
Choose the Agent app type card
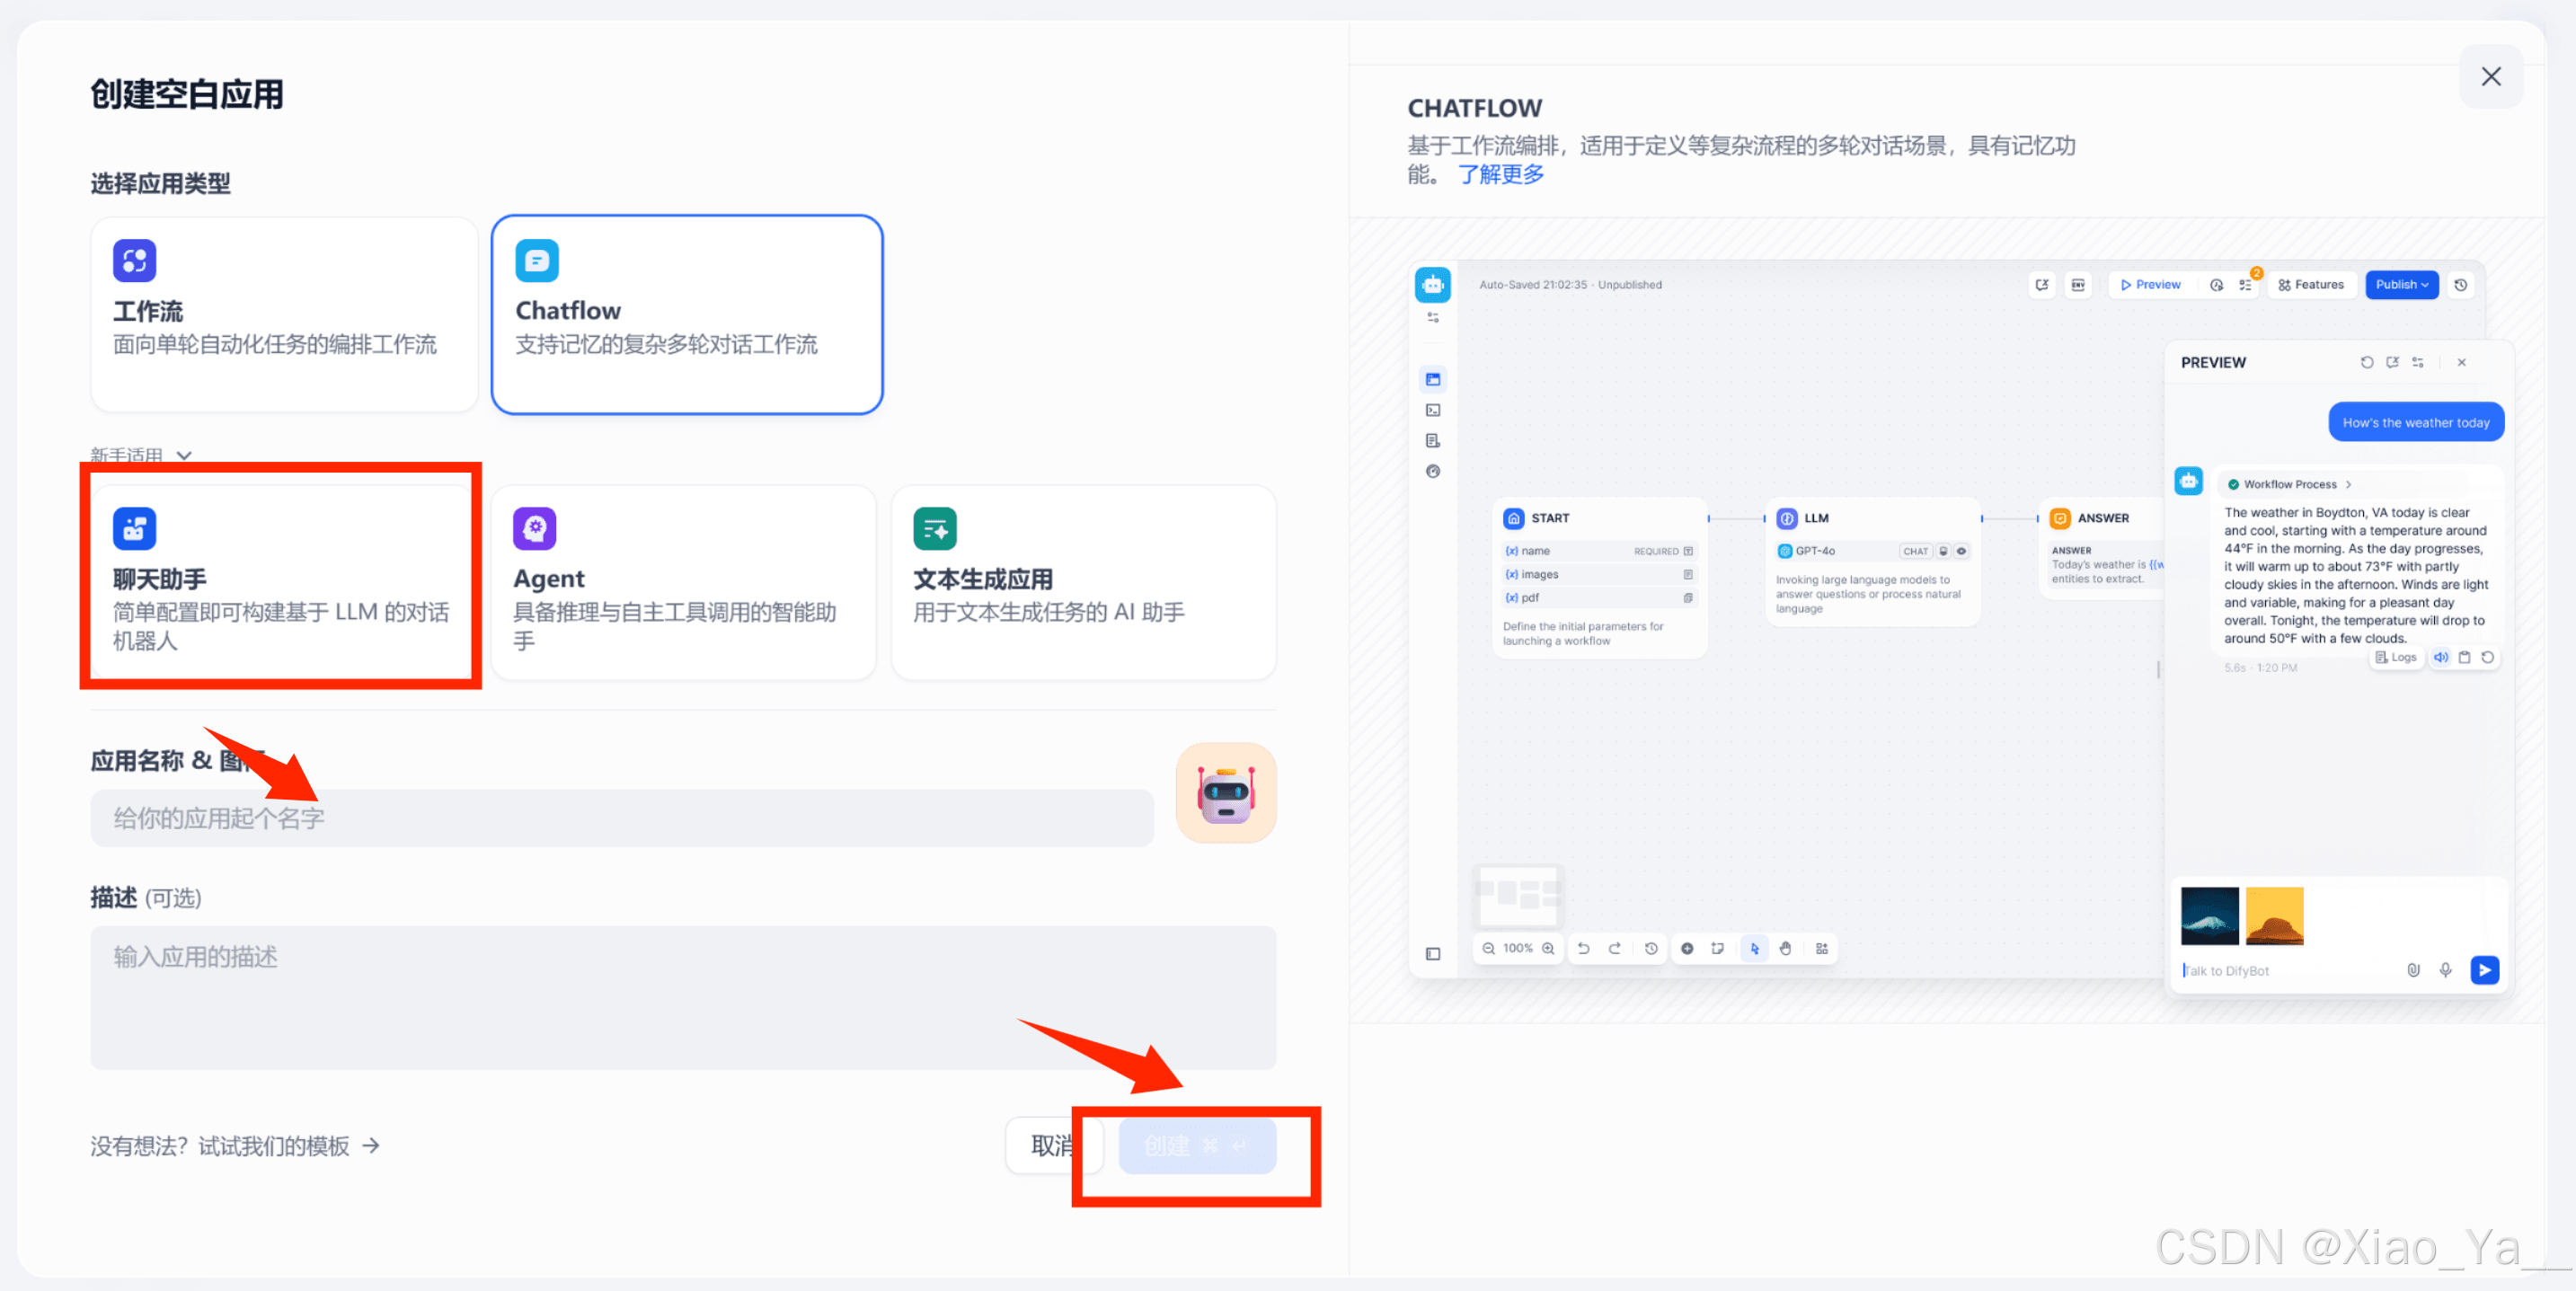coord(683,581)
